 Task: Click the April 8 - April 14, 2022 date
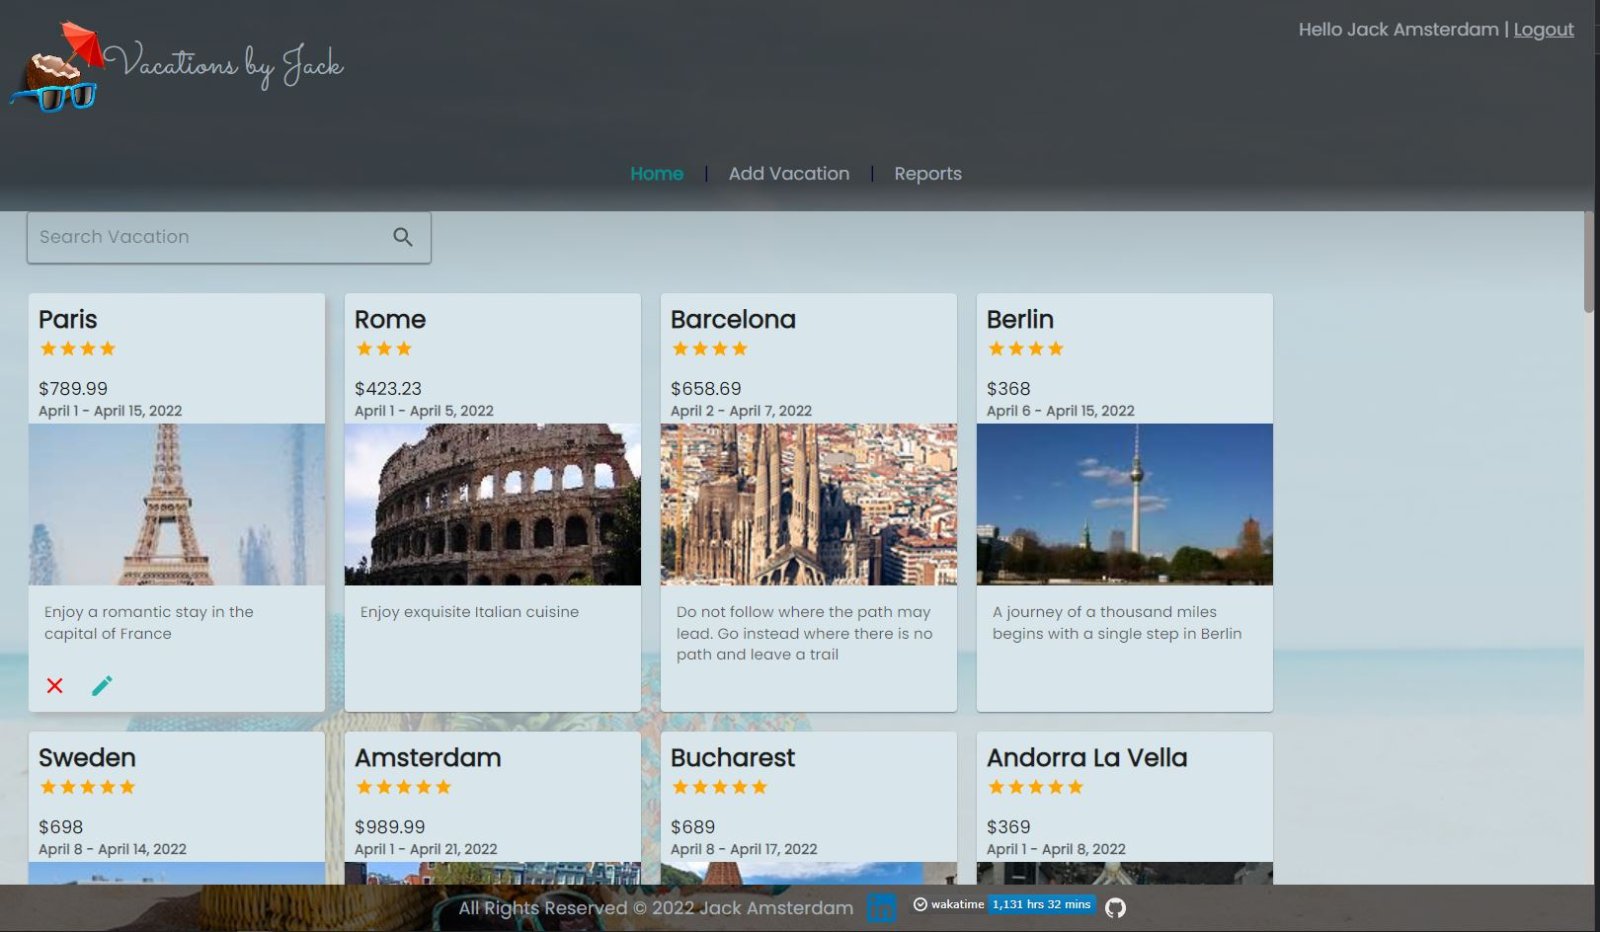[x=112, y=849]
